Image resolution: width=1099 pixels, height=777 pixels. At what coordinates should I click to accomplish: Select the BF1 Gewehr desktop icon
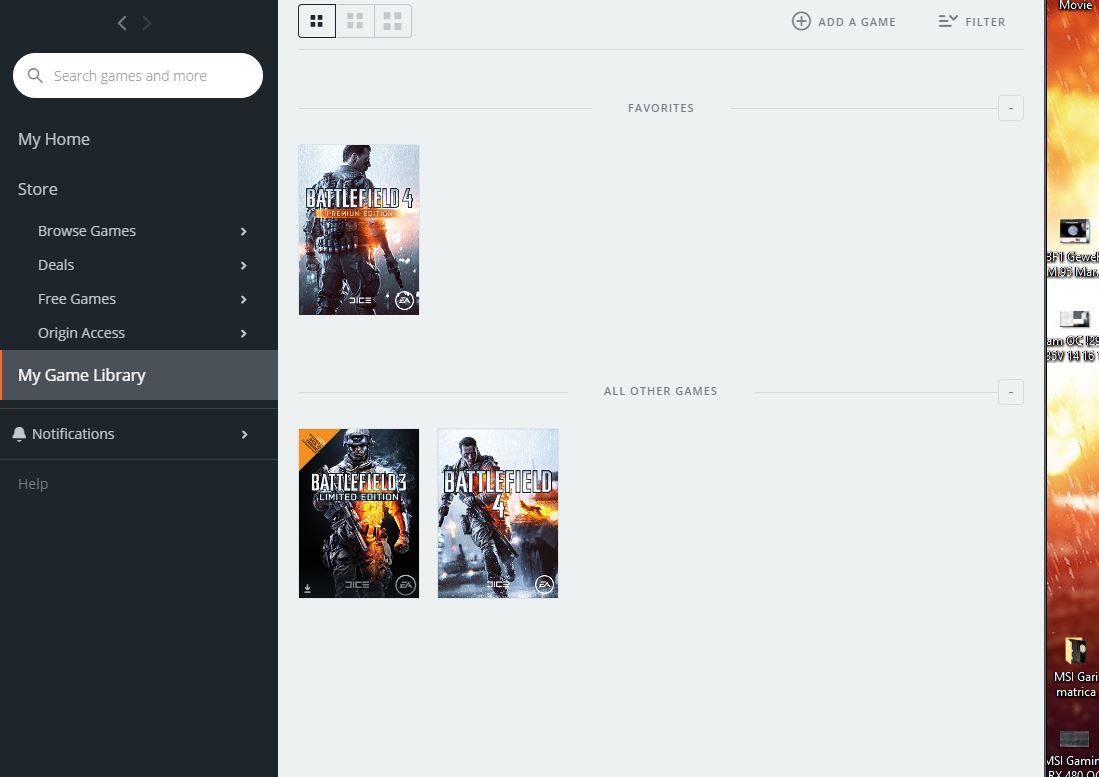[x=1072, y=247]
